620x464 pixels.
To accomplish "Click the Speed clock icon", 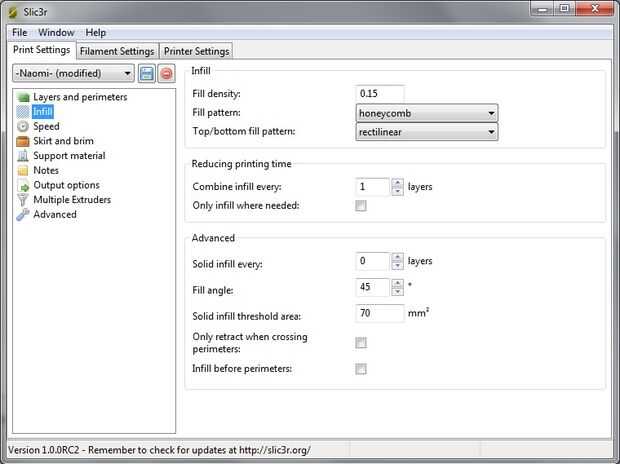I will click(23, 127).
